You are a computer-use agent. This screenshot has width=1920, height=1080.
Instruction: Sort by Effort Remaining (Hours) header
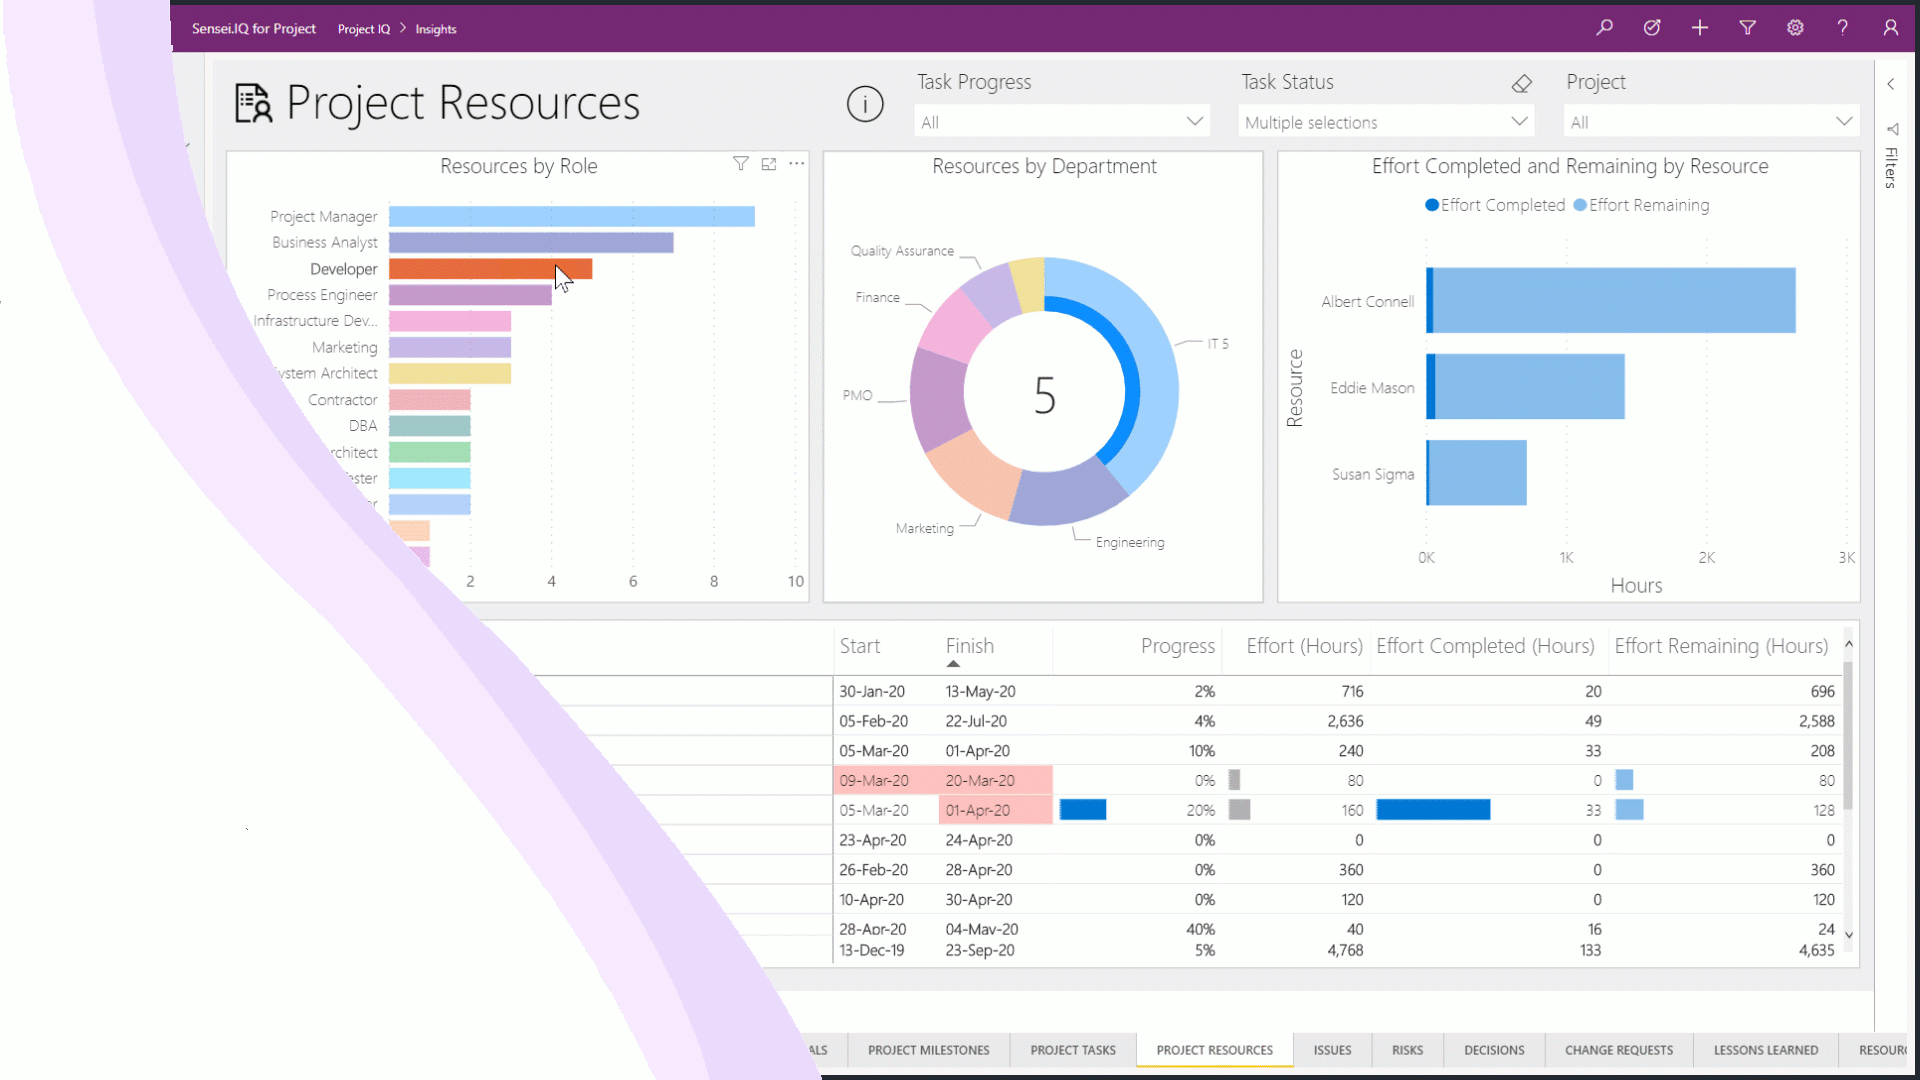(1721, 646)
